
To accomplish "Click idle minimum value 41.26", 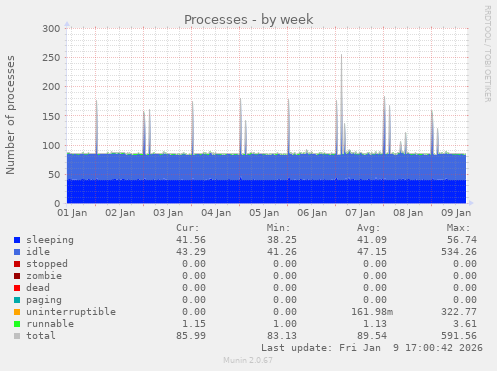I will pyautogui.click(x=282, y=252).
